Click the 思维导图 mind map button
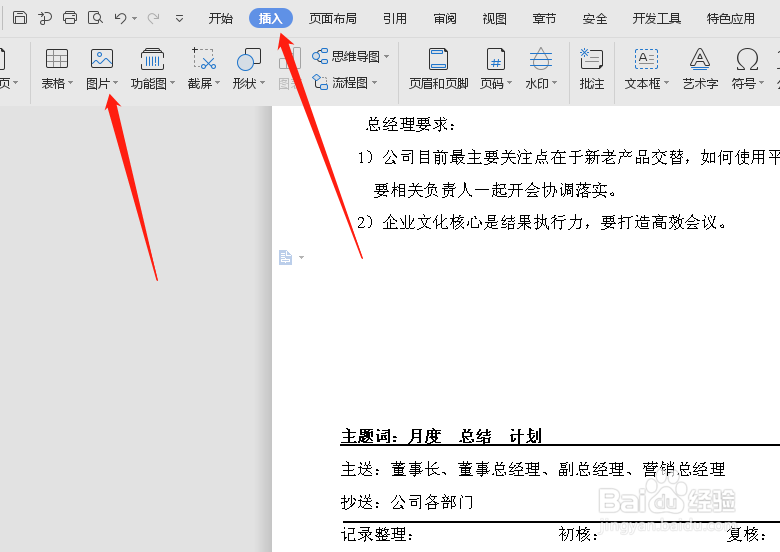This screenshot has width=780, height=552. coord(346,56)
